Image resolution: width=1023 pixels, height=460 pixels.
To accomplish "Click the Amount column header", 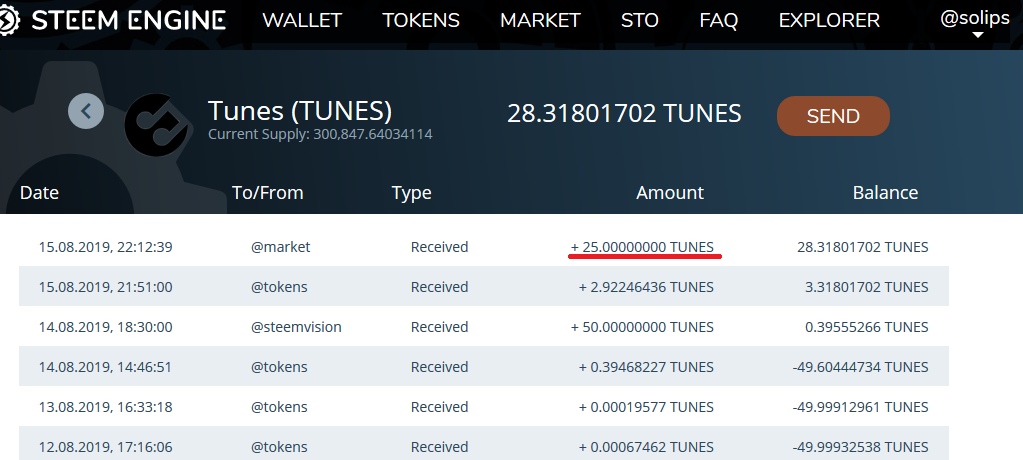I will point(670,192).
